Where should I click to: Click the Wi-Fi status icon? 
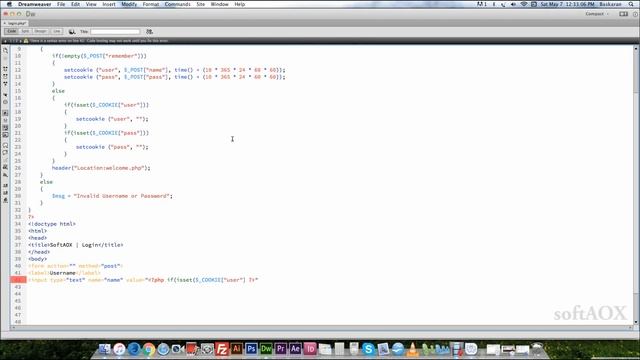[524, 4]
